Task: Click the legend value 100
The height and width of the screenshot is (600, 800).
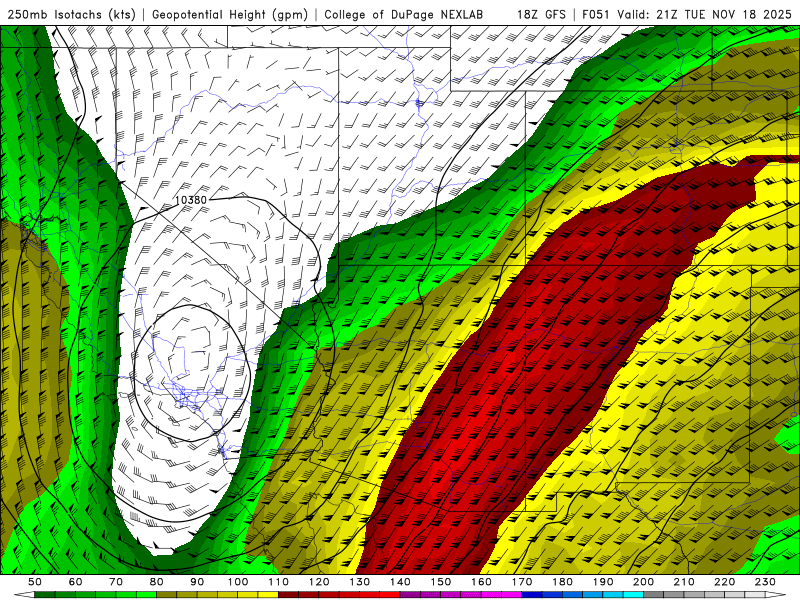Action: (238, 582)
